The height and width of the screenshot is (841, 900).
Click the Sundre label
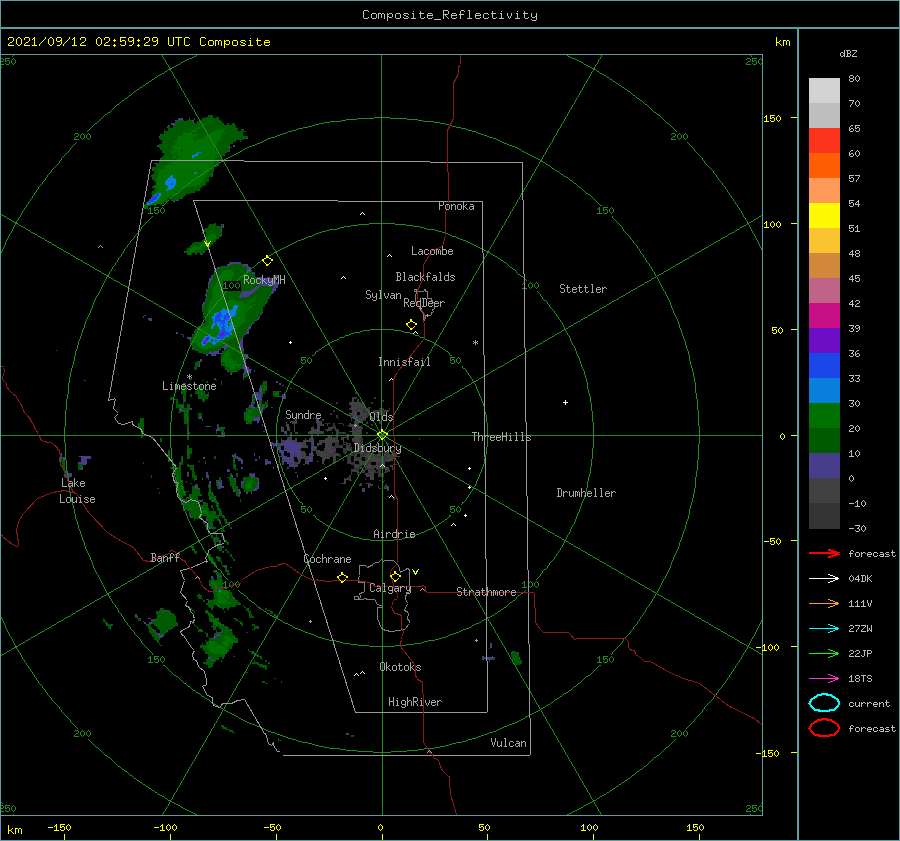303,414
